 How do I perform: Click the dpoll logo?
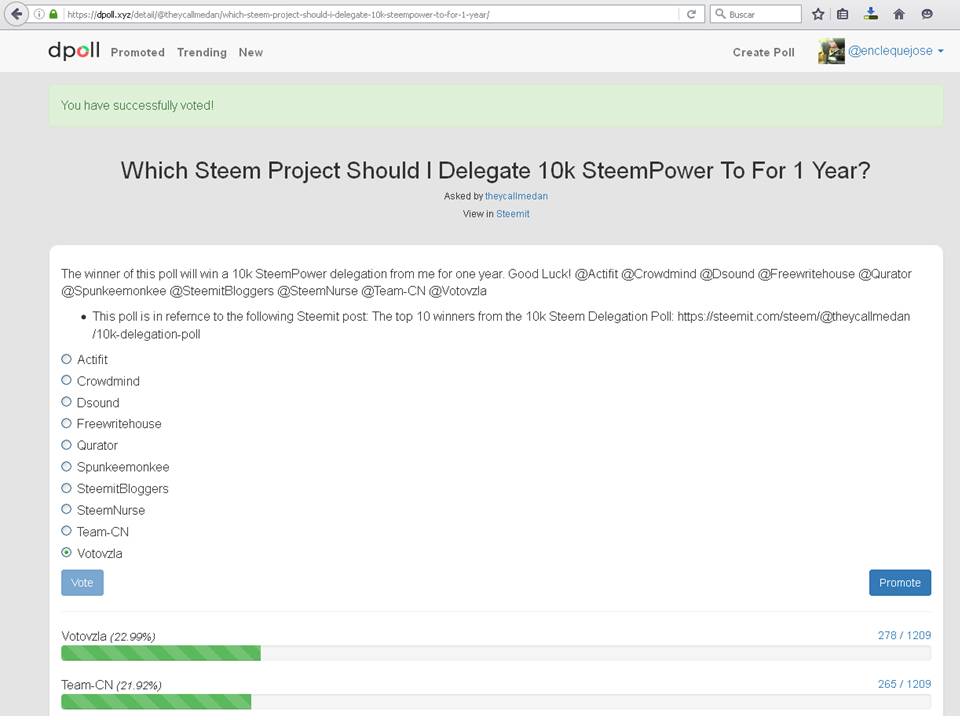pyautogui.click(x=74, y=51)
